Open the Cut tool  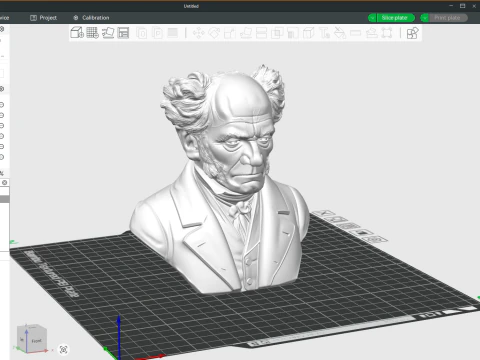(261, 33)
